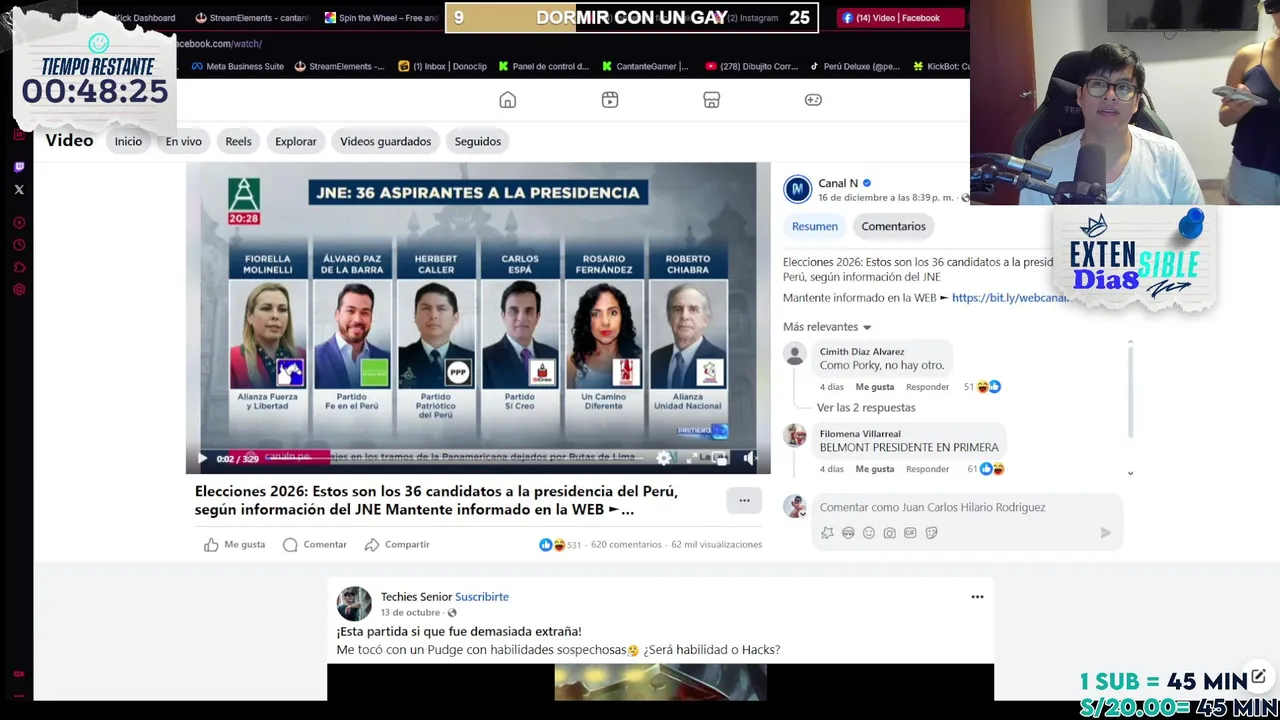
Task: Switch to the En vivo tab
Action: point(184,141)
